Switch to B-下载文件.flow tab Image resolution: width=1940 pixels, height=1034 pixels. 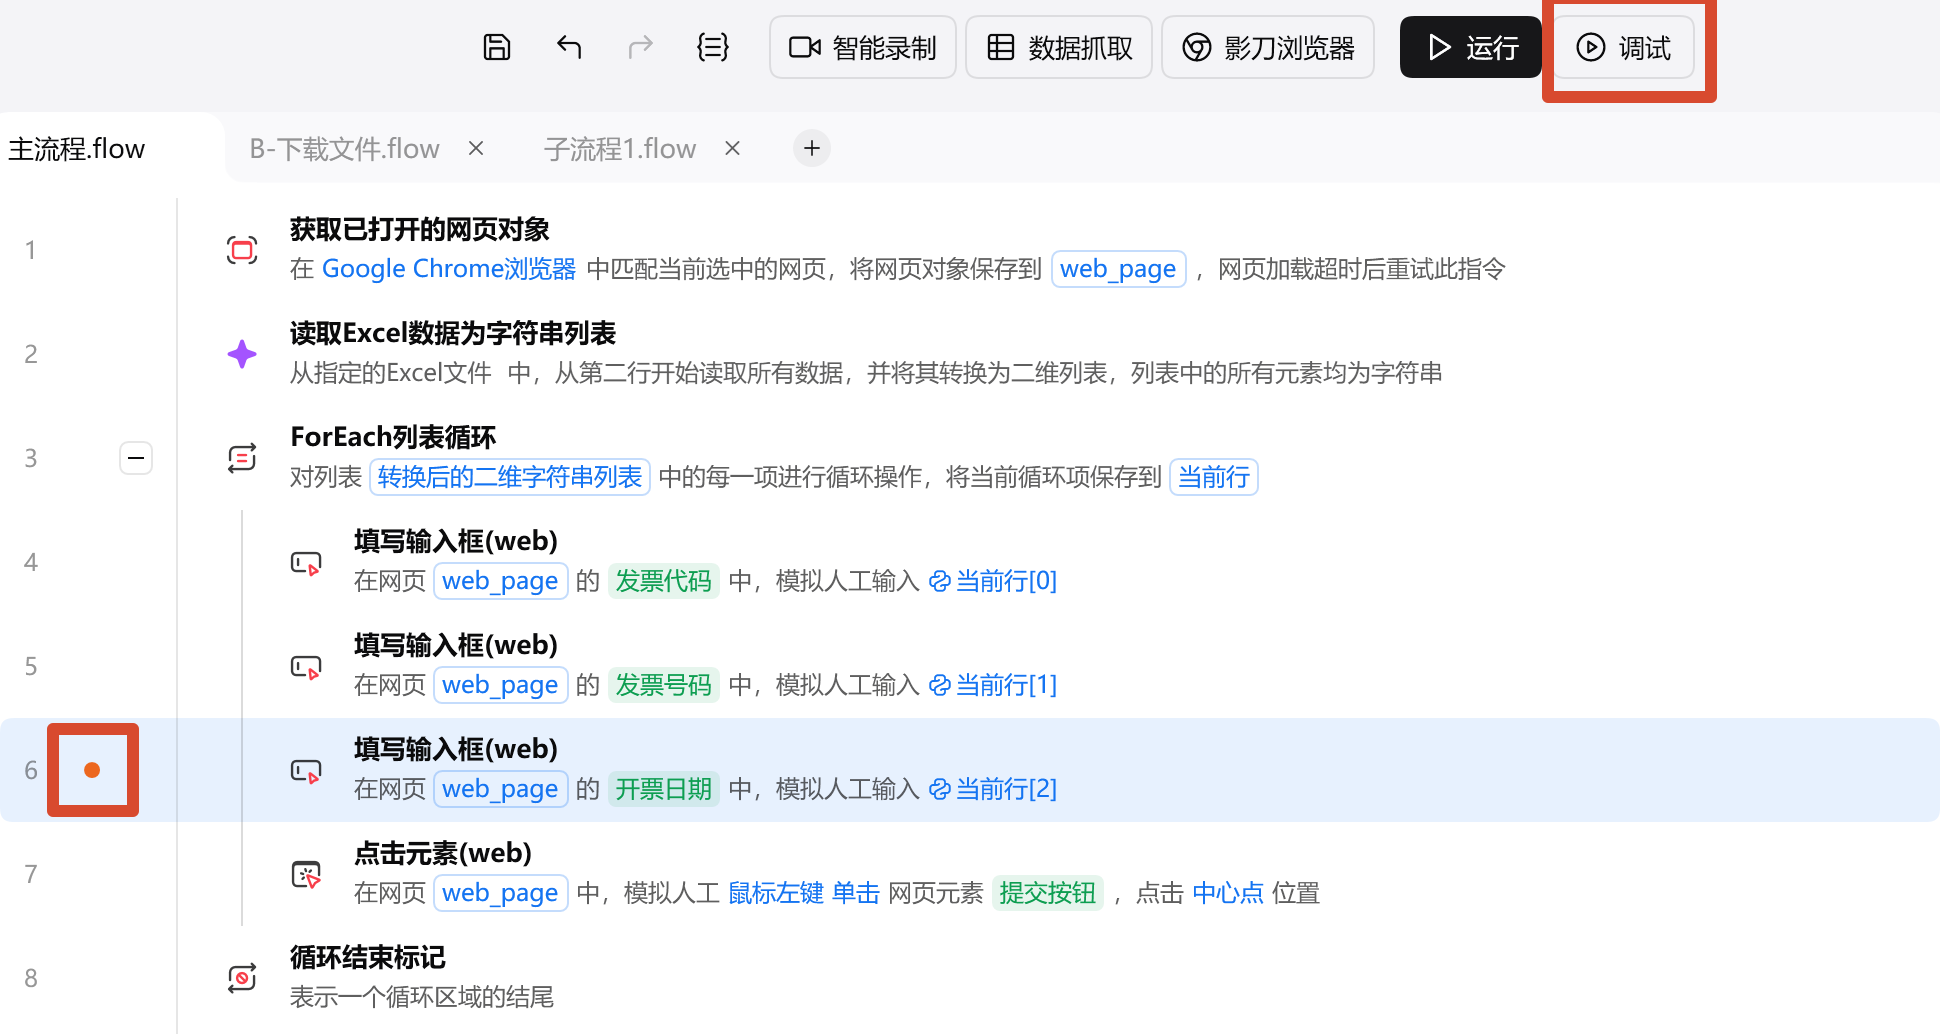(x=344, y=149)
